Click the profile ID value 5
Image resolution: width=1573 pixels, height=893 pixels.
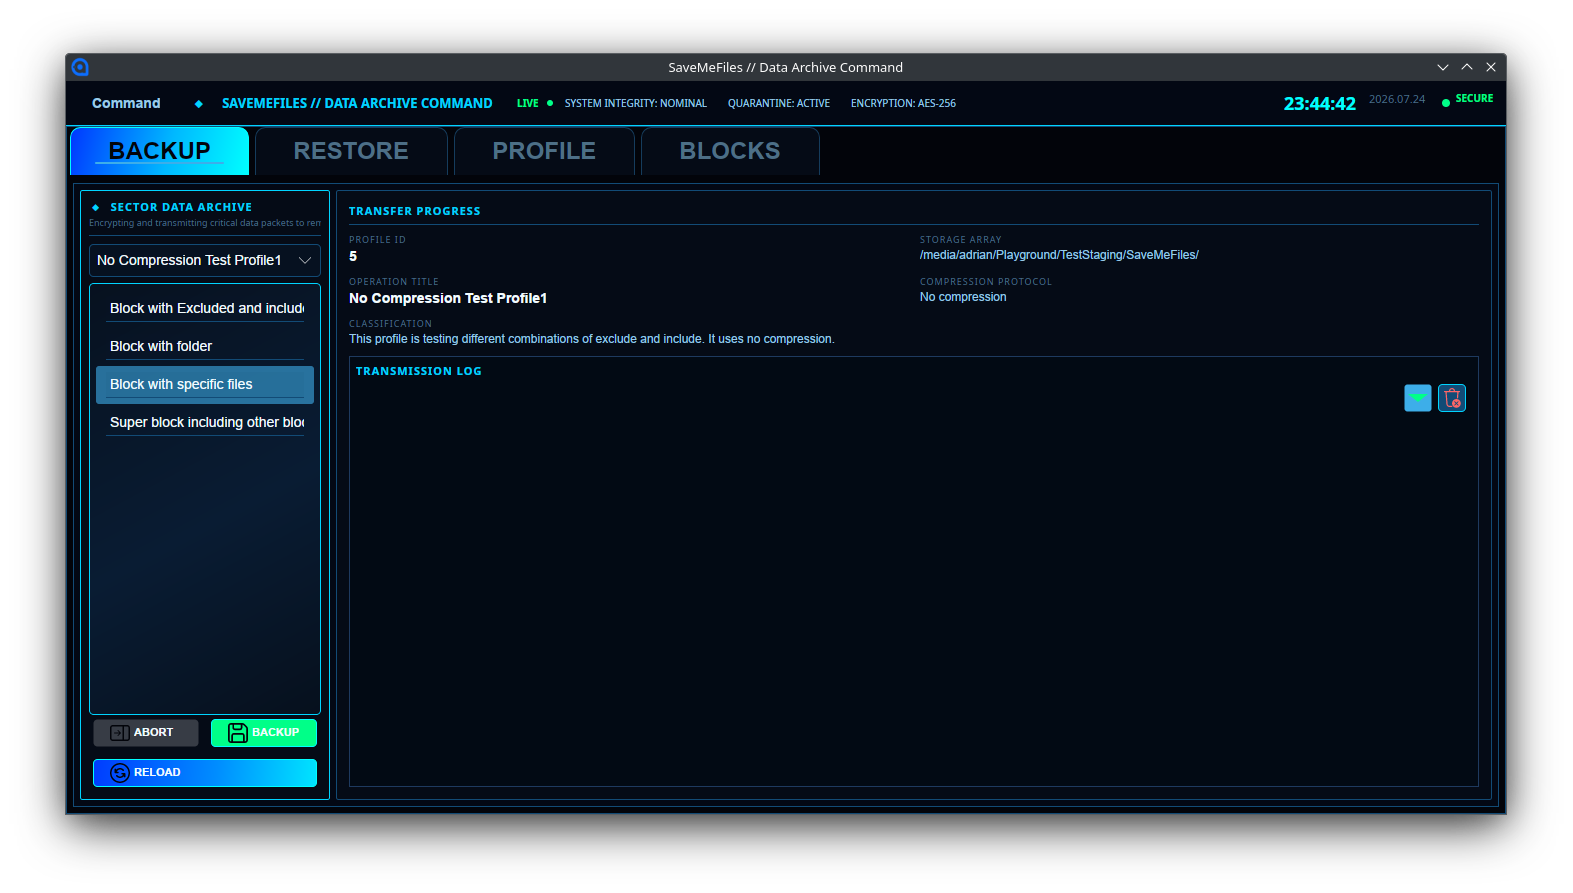(353, 256)
